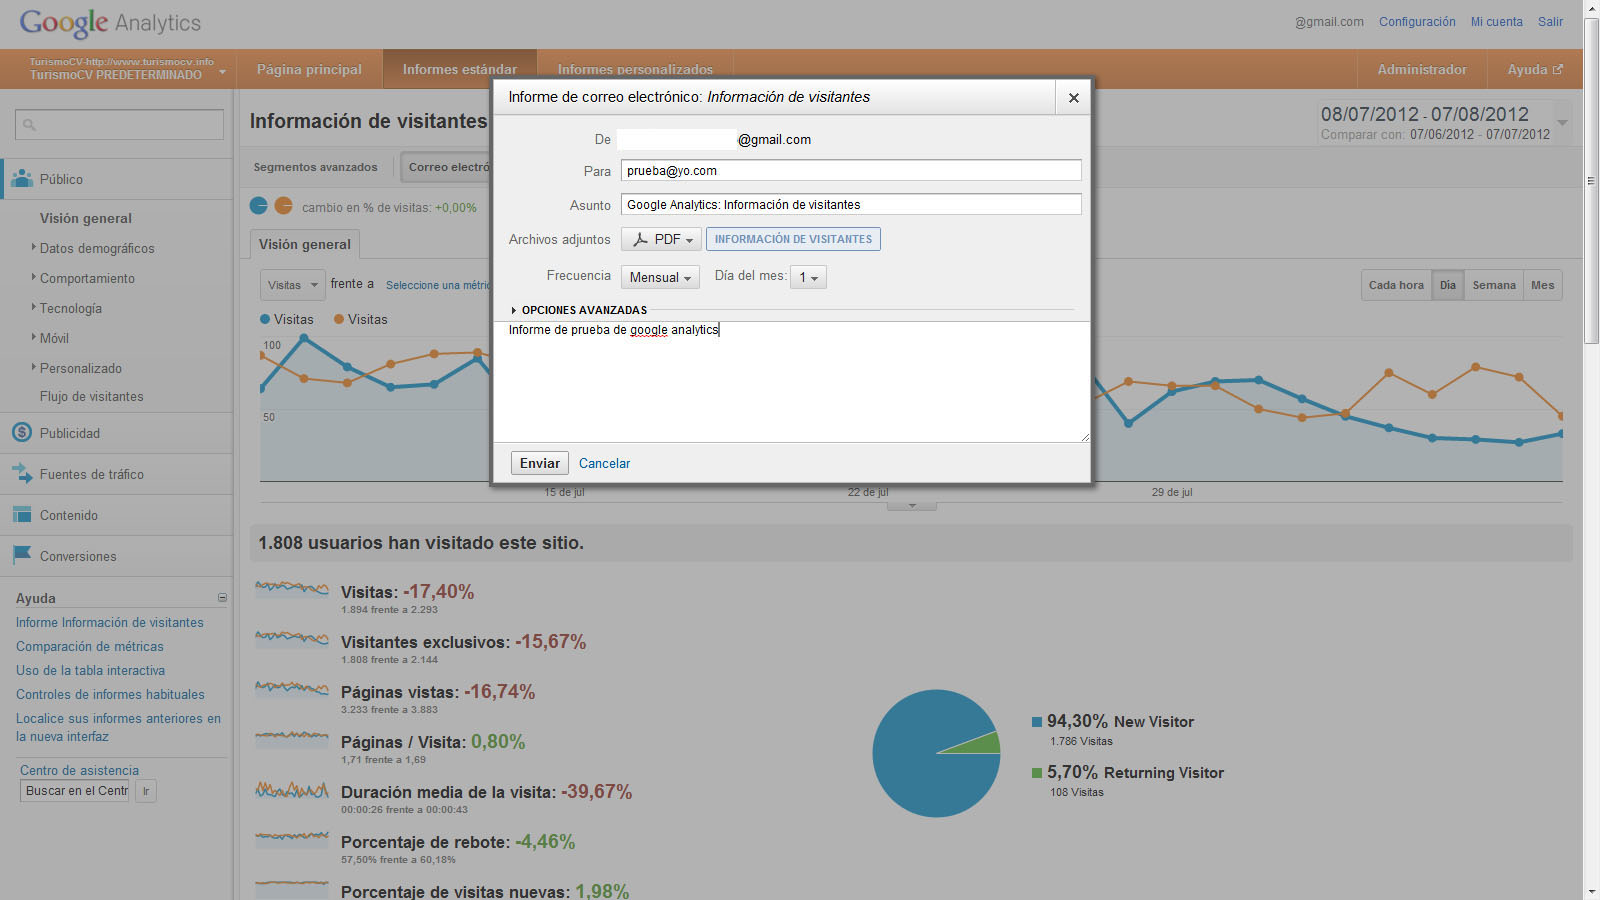Click the blue circle date range indicator
The height and width of the screenshot is (900, 1600).
coord(258,205)
